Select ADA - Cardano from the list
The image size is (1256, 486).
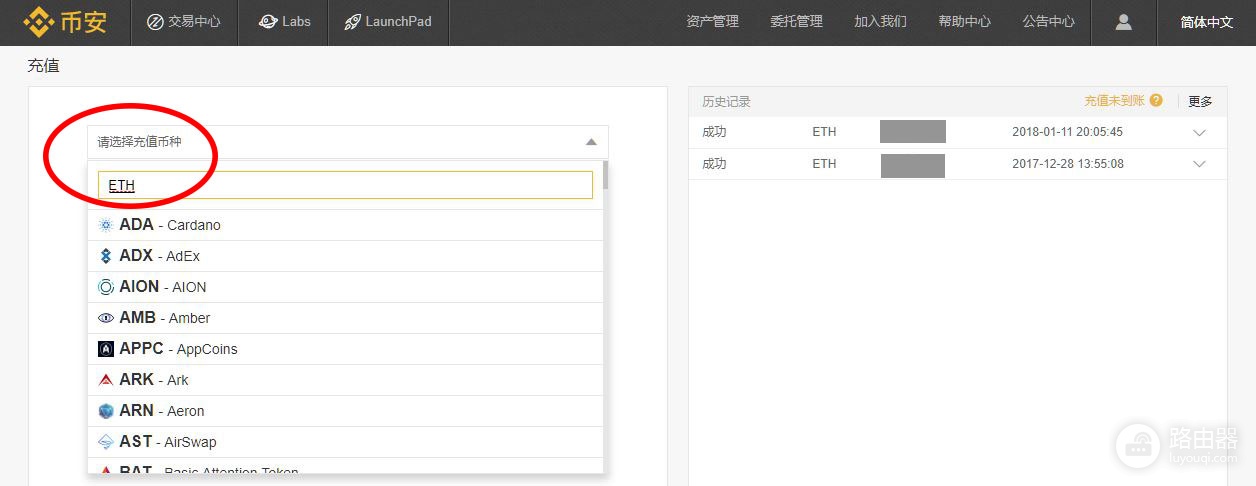click(x=346, y=225)
